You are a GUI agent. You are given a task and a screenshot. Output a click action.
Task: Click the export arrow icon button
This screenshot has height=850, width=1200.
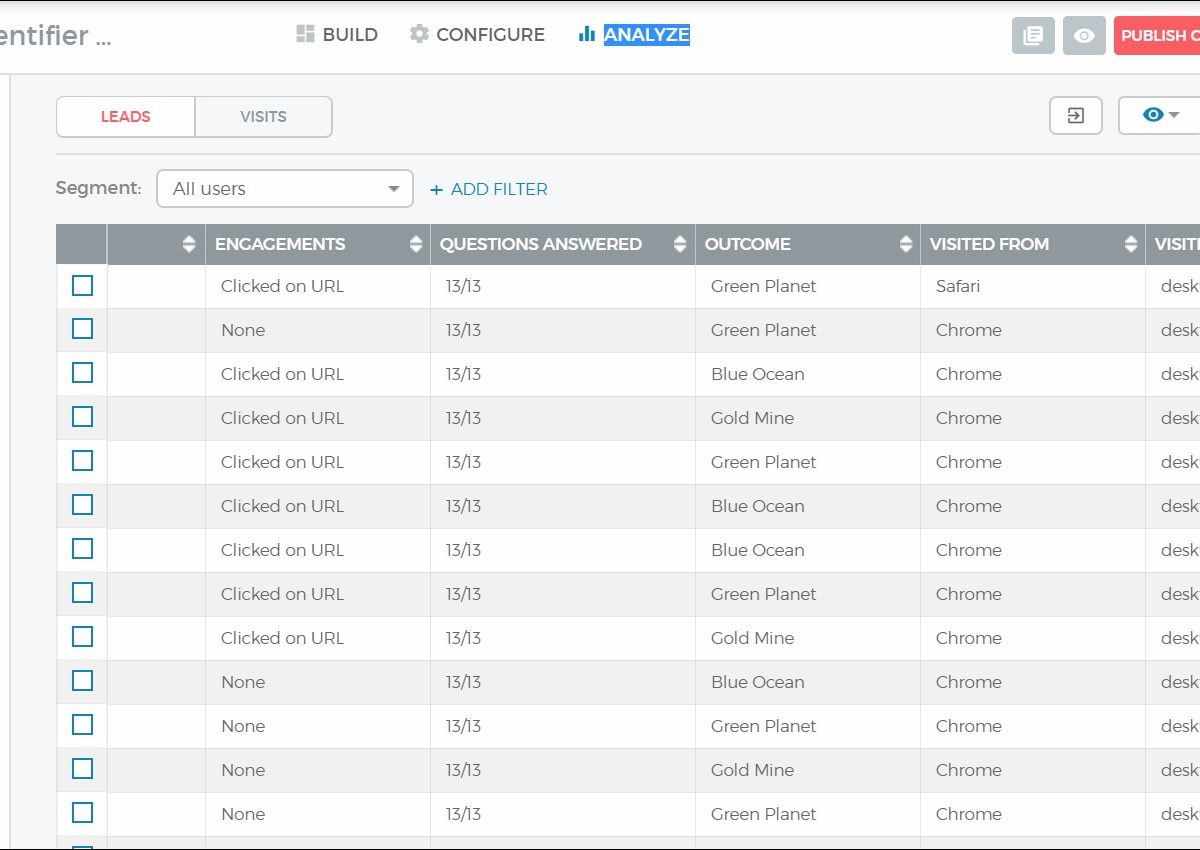[x=1075, y=116]
